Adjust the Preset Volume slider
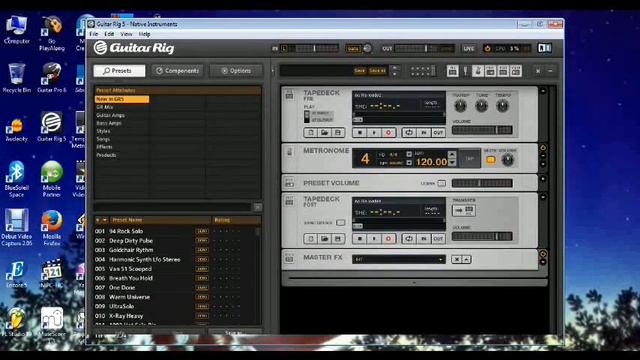The width and height of the screenshot is (640, 360). [x=482, y=183]
